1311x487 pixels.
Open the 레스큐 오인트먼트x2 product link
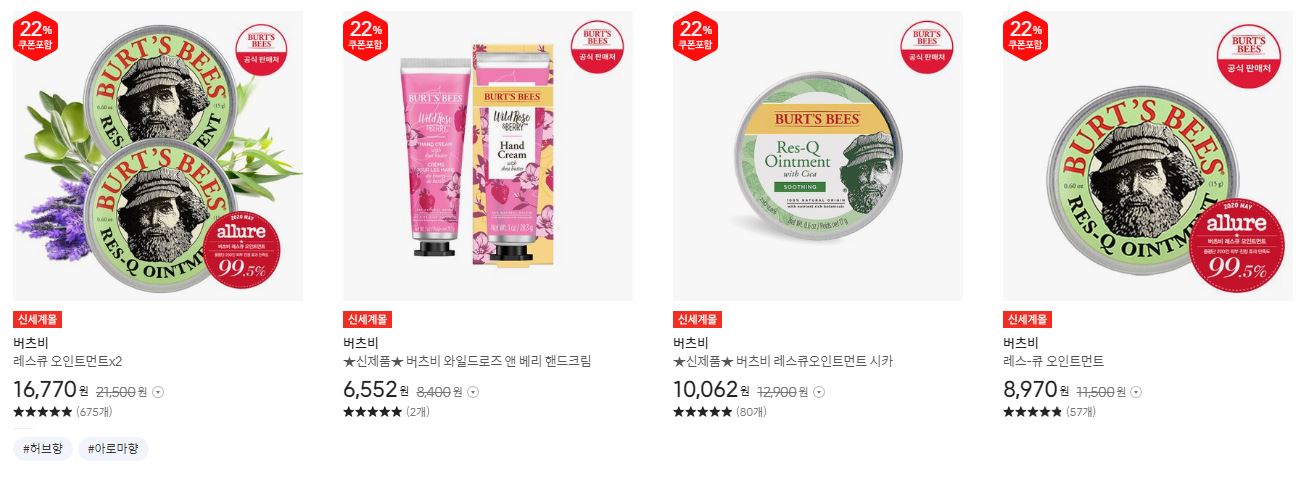point(68,361)
